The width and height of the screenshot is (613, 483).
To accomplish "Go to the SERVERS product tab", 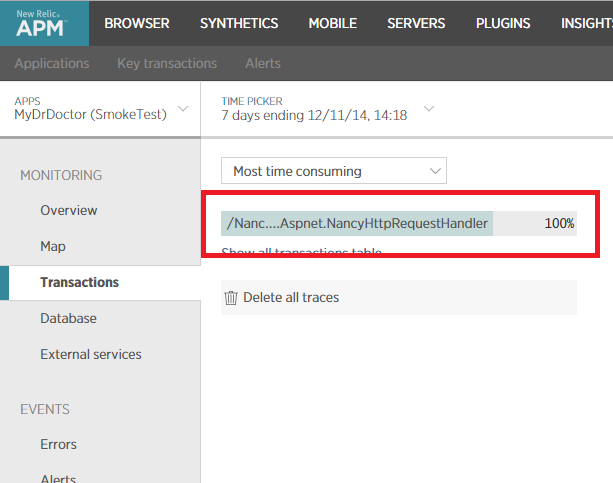I will click(416, 23).
